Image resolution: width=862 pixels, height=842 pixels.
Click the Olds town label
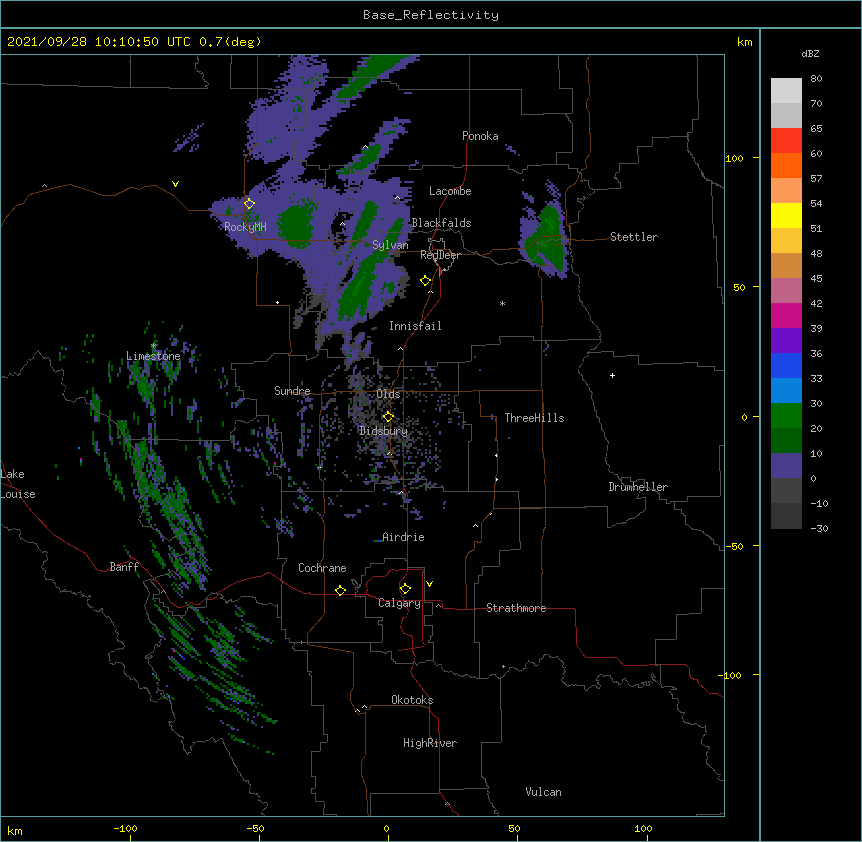[388, 394]
